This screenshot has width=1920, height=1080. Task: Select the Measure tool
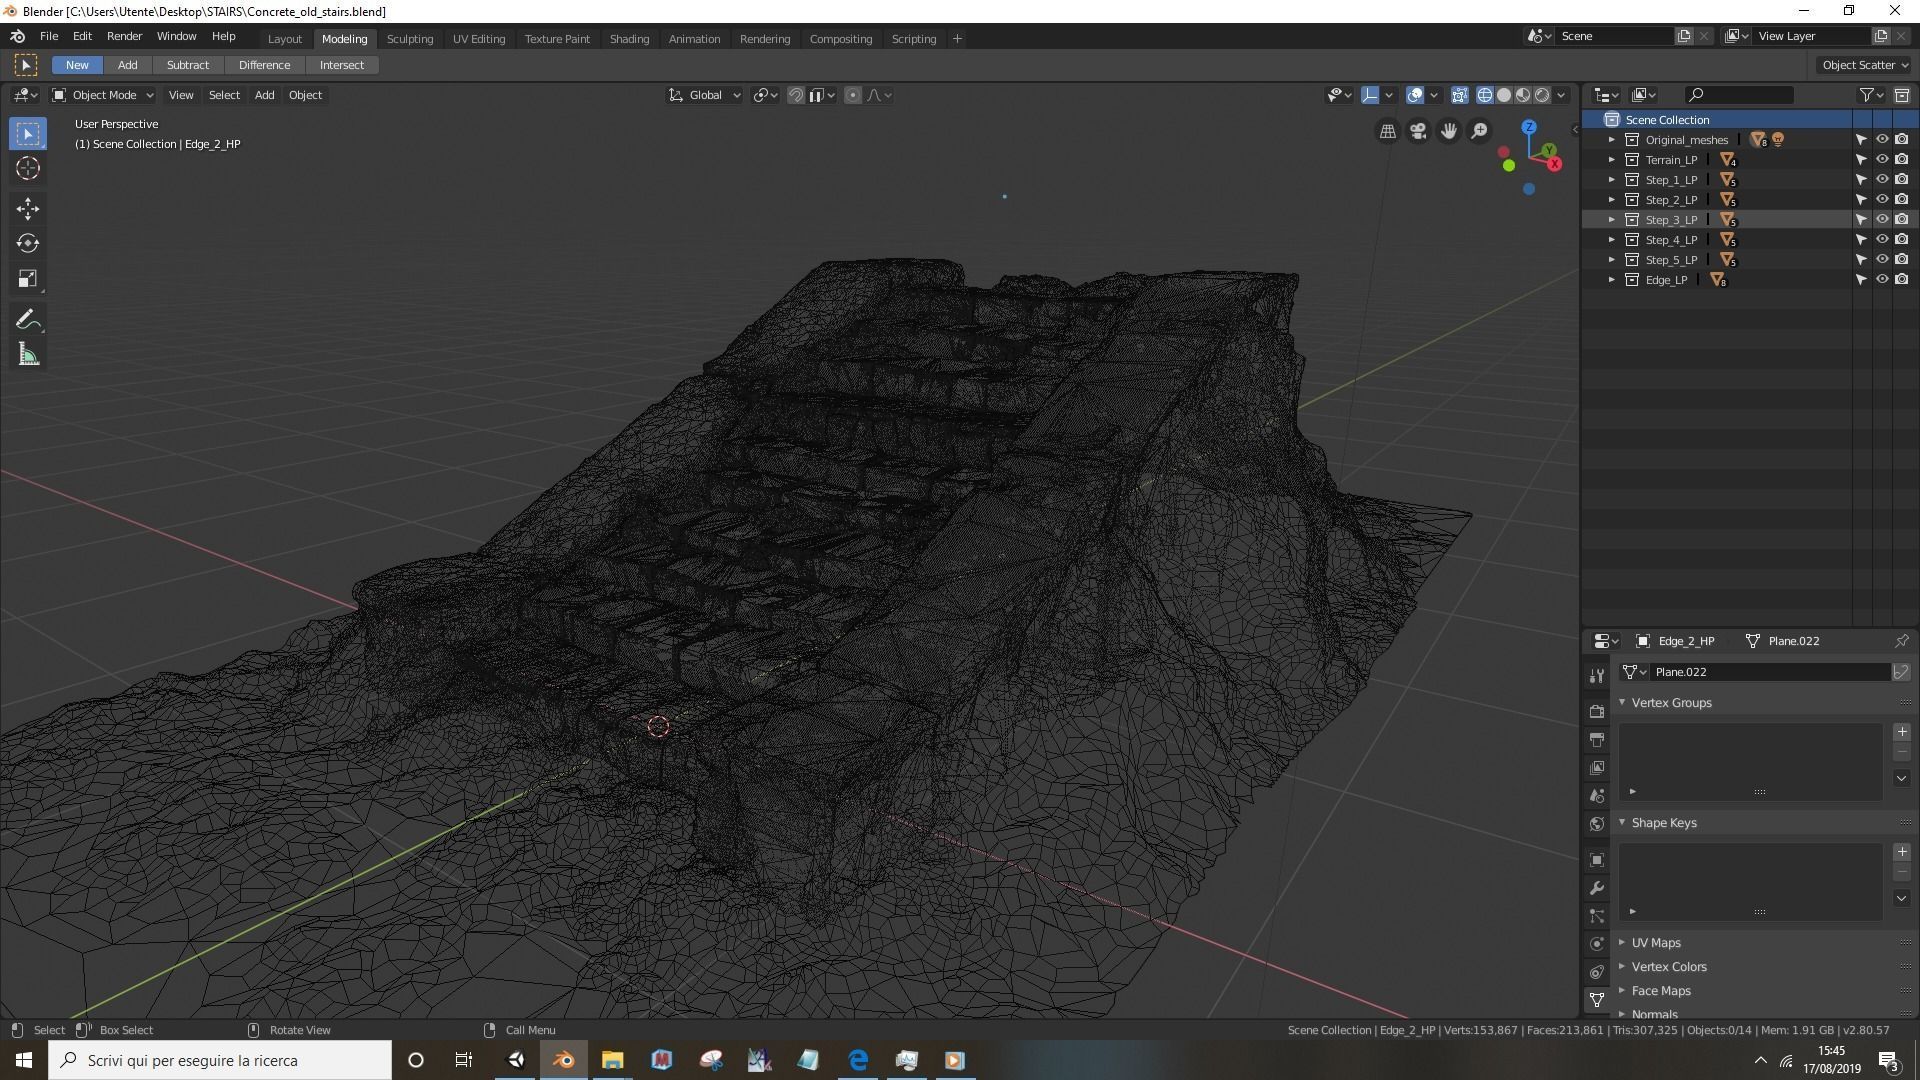pos(28,354)
